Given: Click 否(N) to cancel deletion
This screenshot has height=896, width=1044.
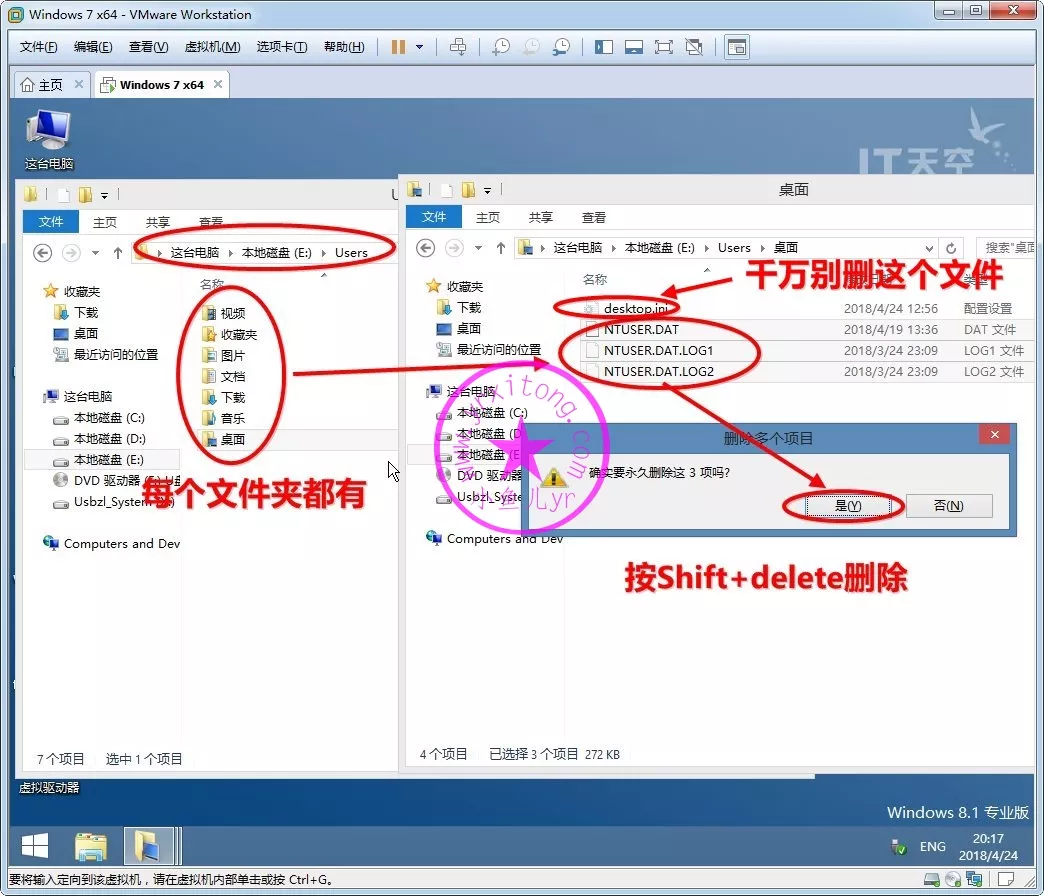Looking at the screenshot, I should pyautogui.click(x=948, y=506).
